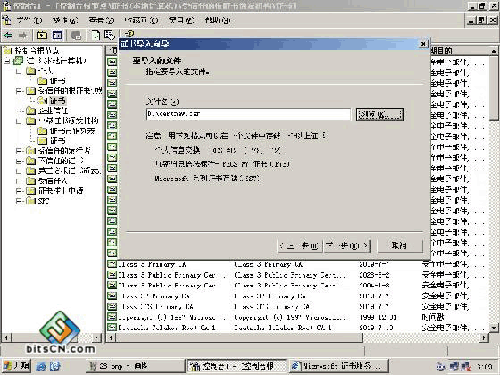Image resolution: width=500 pixels, height=375 pixels.
Task: Click the 取消 cancel button in the wizard
Action: pyautogui.click(x=400, y=246)
